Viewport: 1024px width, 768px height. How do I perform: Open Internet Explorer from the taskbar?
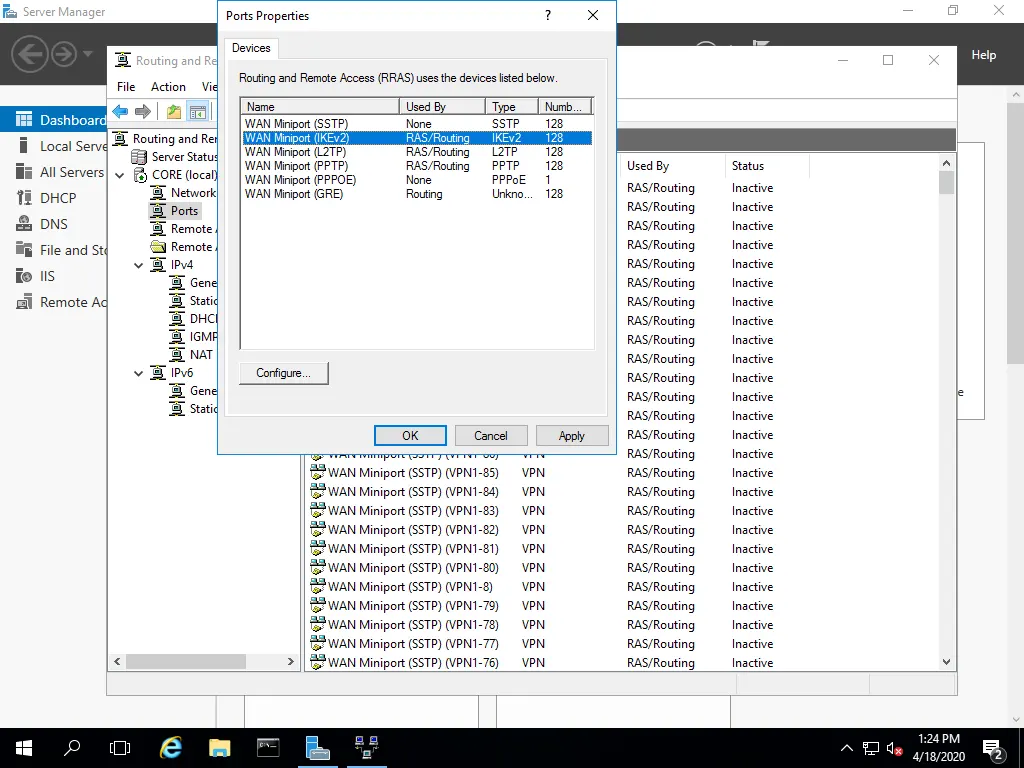(x=171, y=747)
